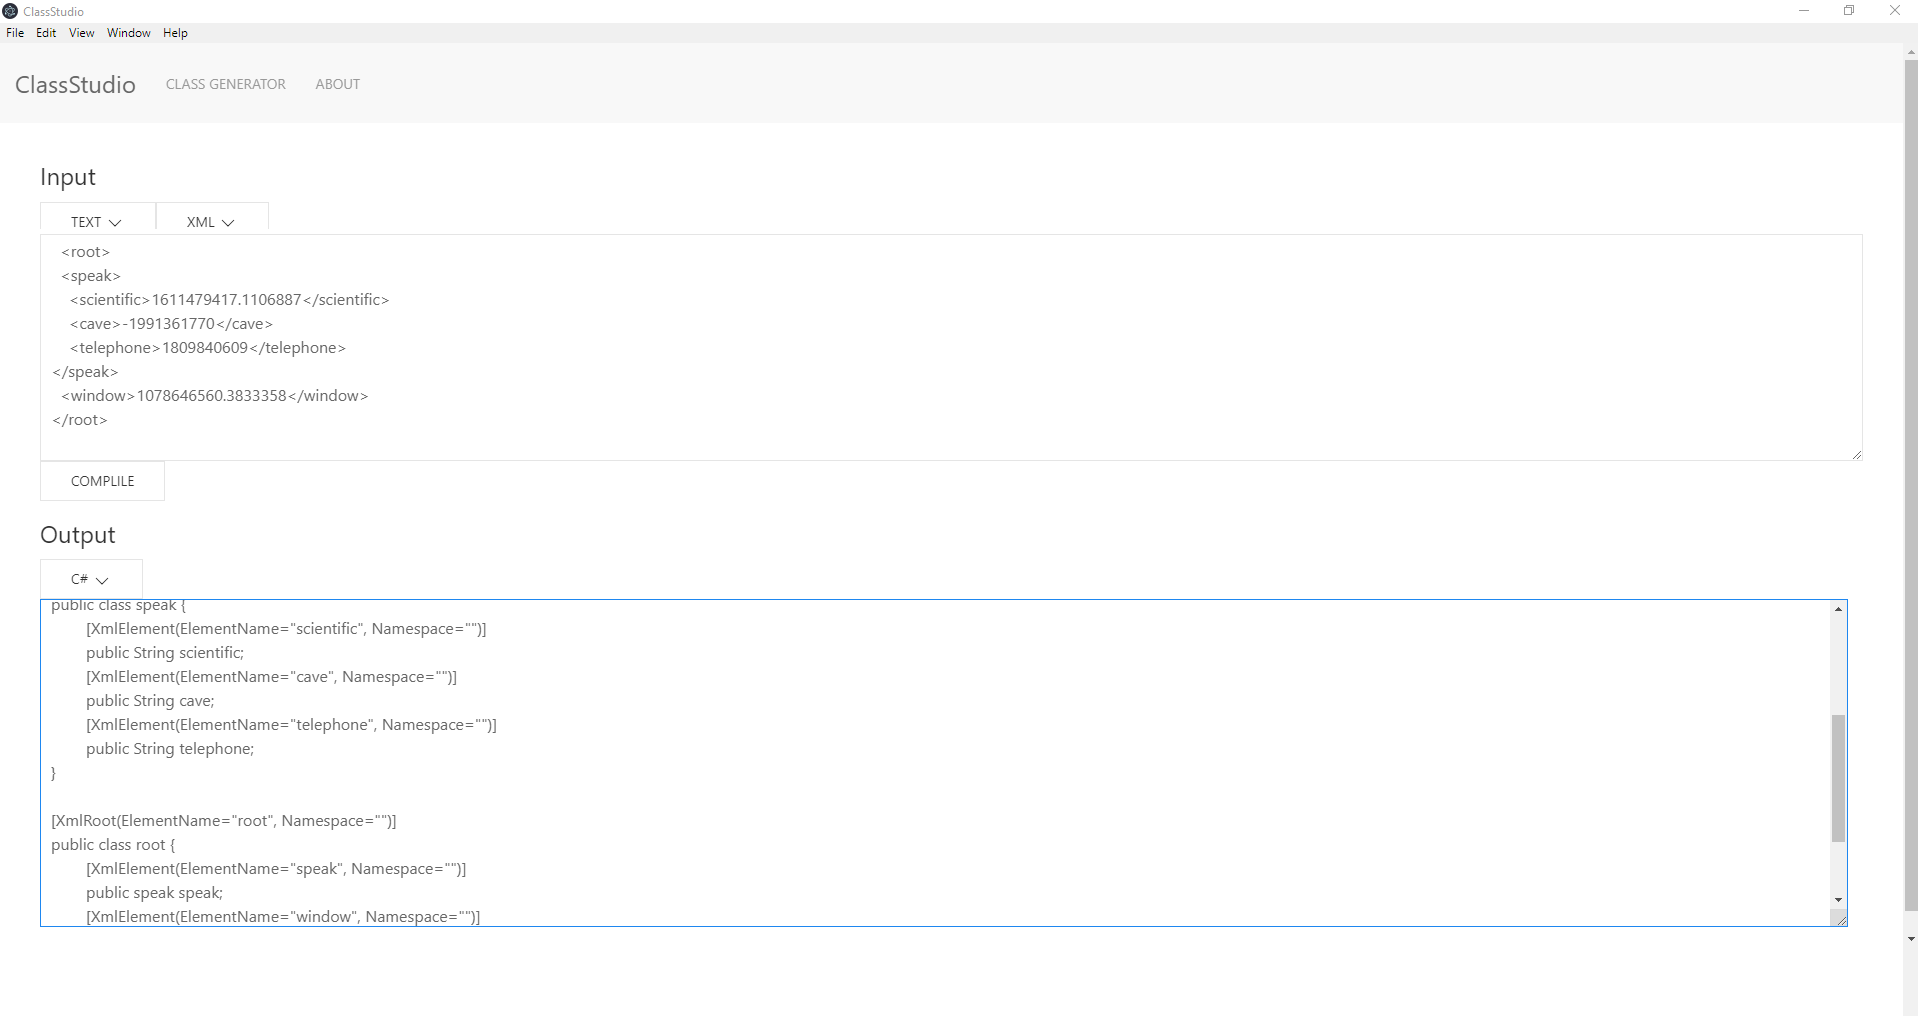Click the ClassStudio brand heading

(x=75, y=85)
